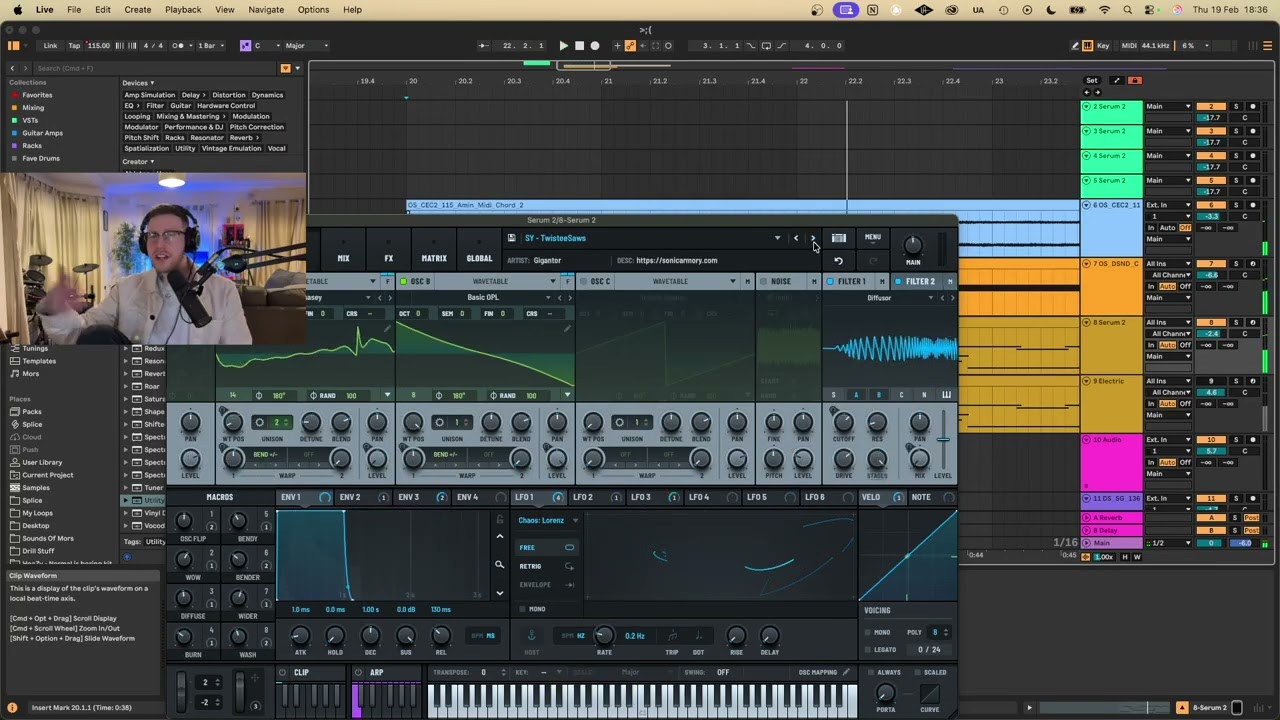
Task: Toggle the FILTER 2 enable switch
Action: pos(898,282)
